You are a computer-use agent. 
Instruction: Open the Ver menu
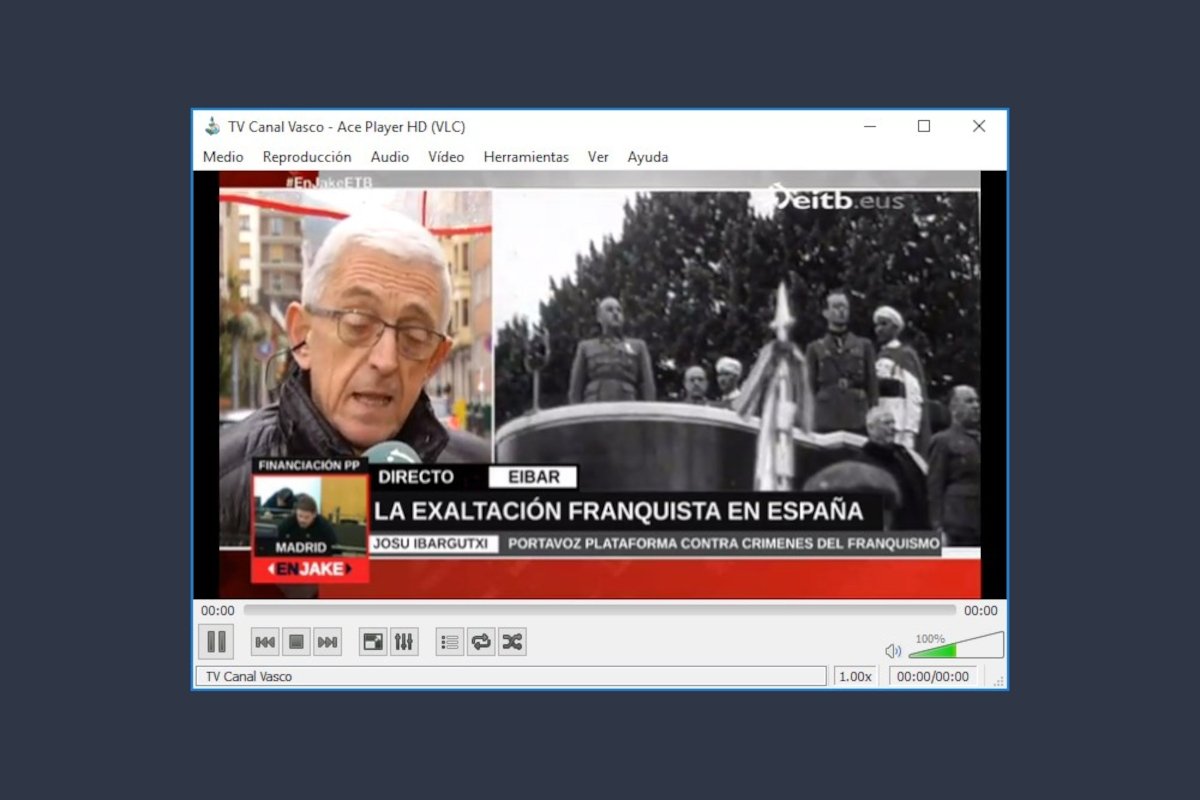click(x=598, y=157)
